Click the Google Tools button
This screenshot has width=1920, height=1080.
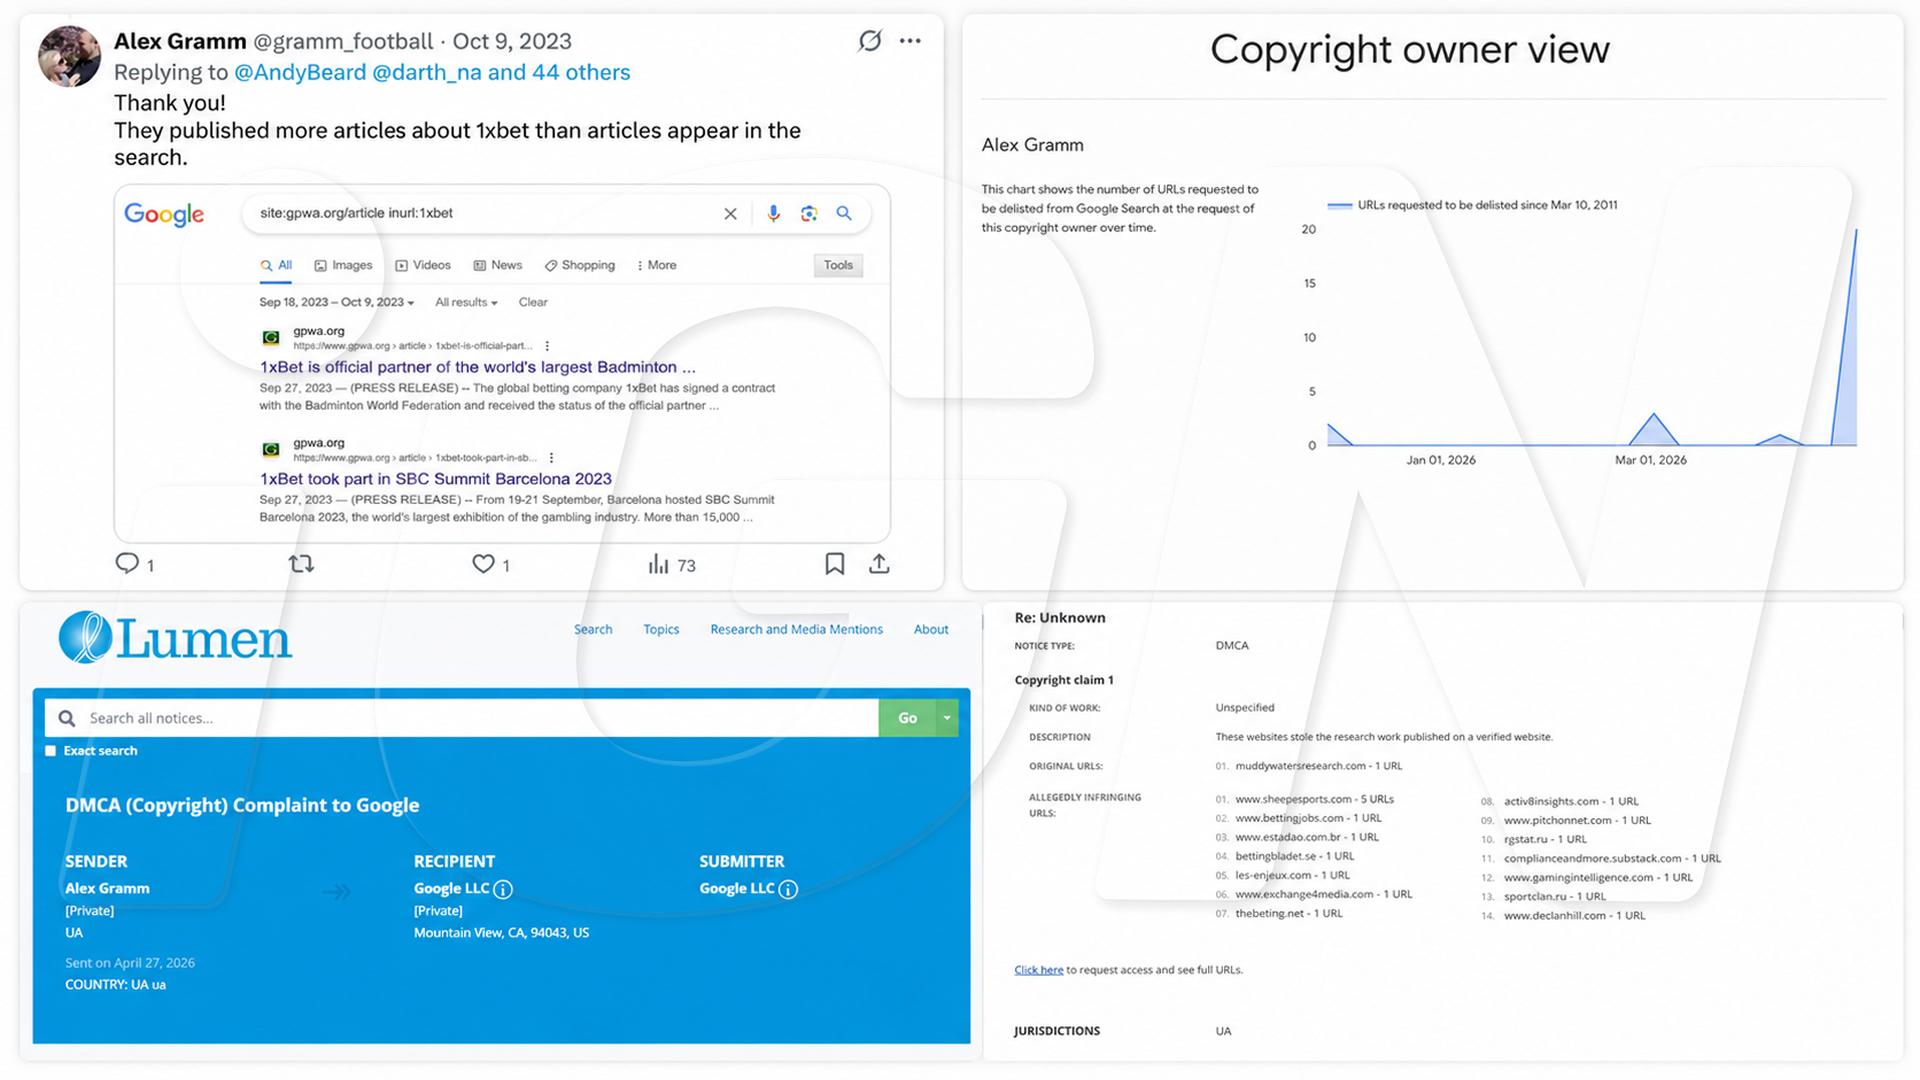pos(838,265)
